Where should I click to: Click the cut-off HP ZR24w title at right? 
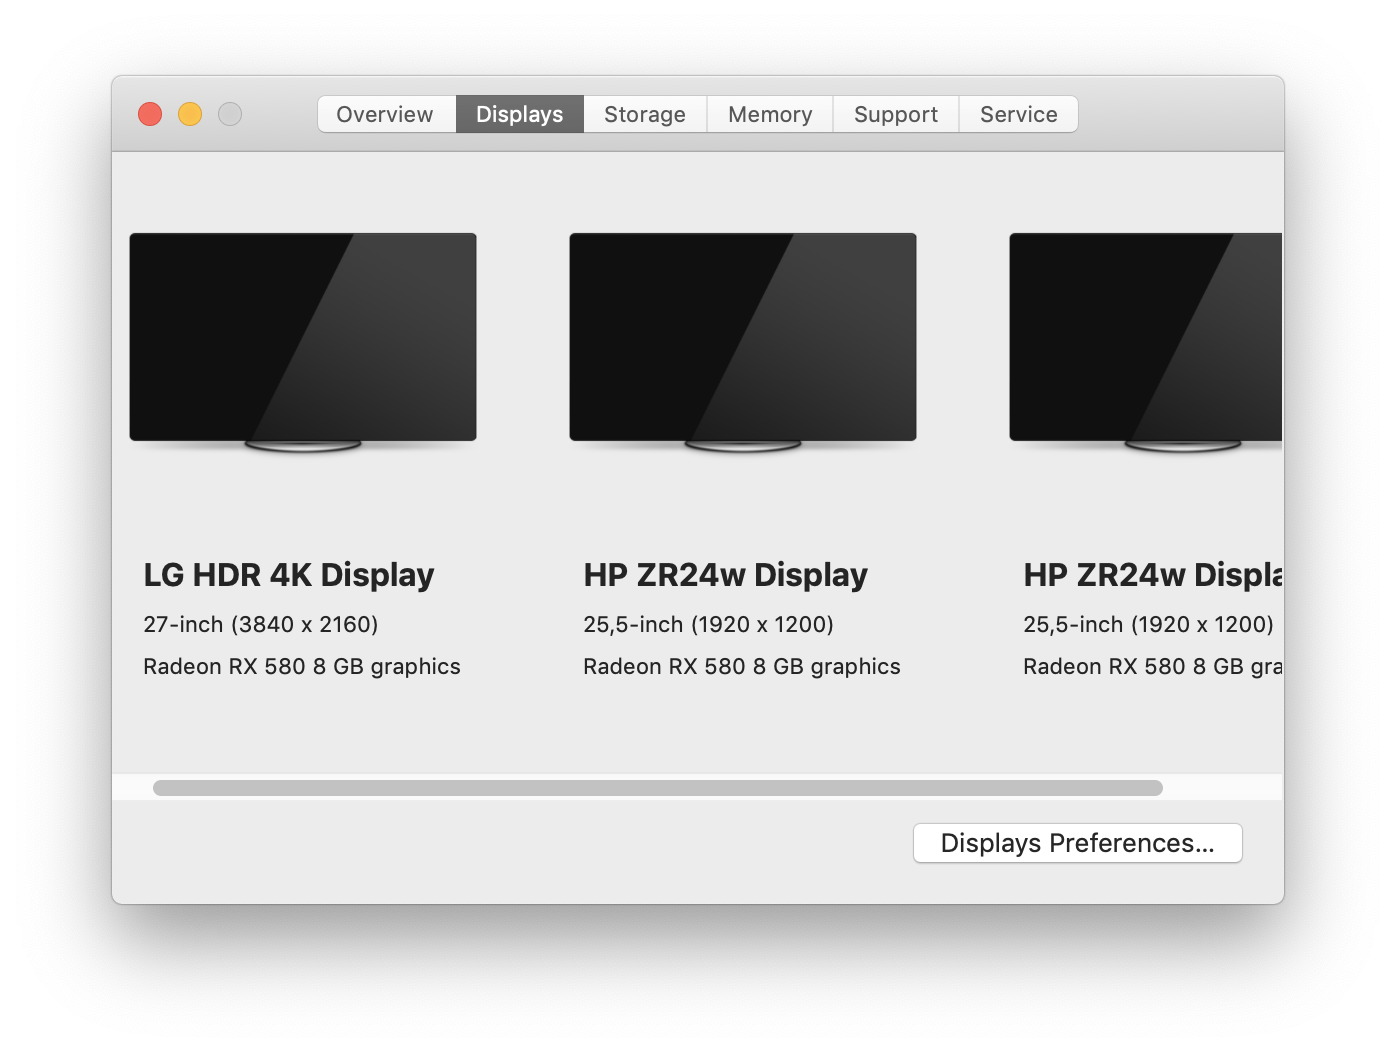click(1153, 575)
